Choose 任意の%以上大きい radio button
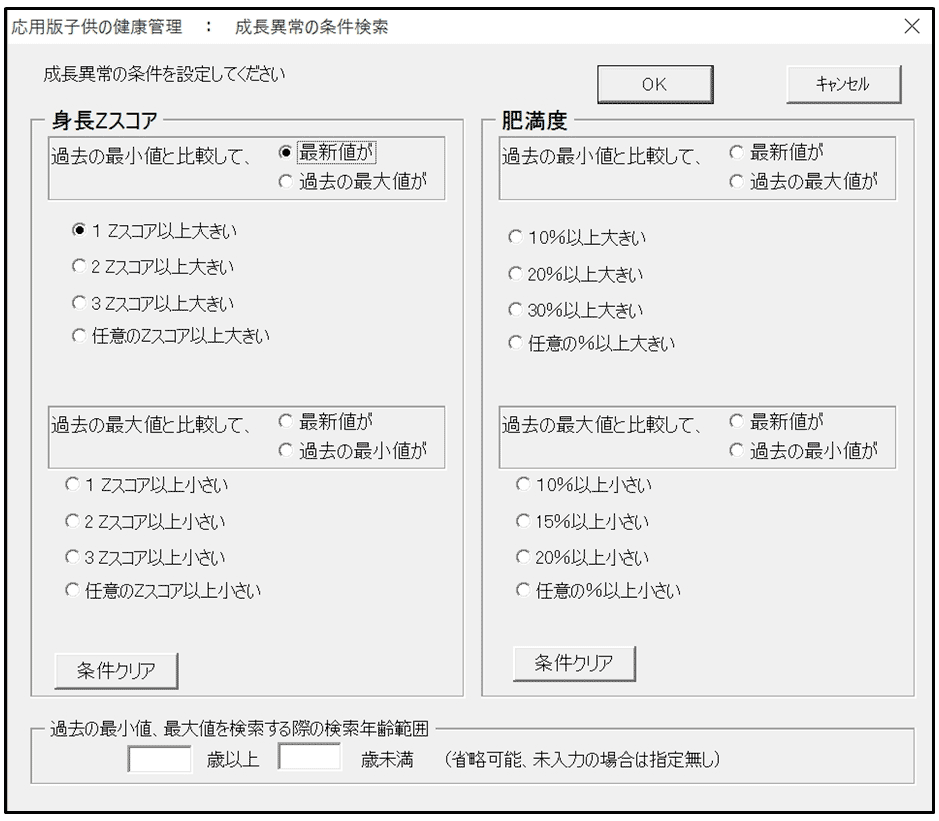Screen dimensions: 939x821 tap(515, 344)
